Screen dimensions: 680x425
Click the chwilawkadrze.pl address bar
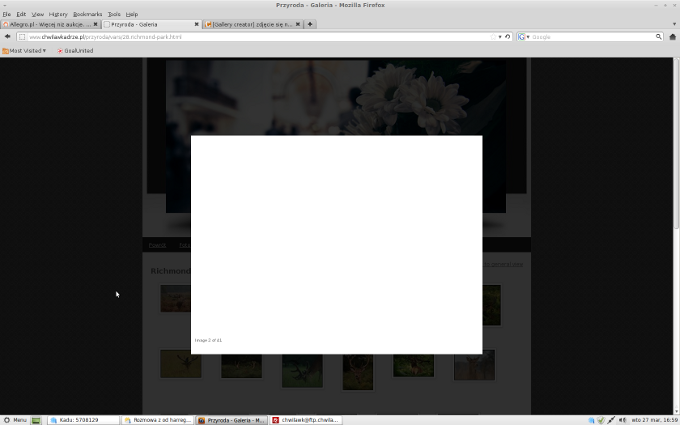tap(250, 37)
